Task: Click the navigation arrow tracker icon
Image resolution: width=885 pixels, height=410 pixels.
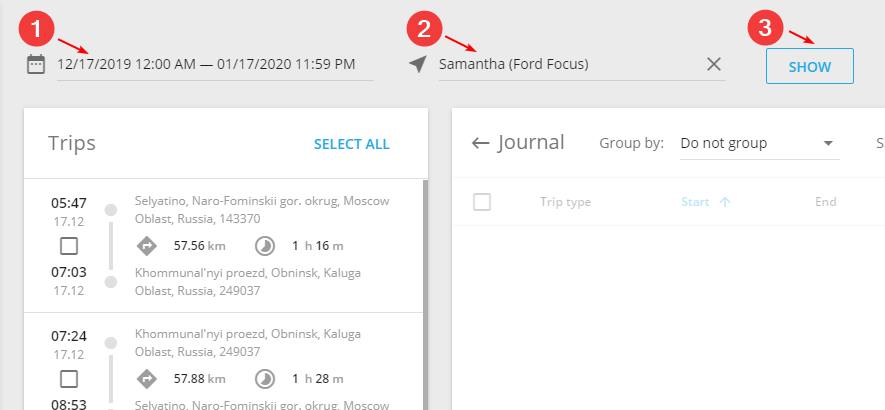Action: click(x=418, y=64)
